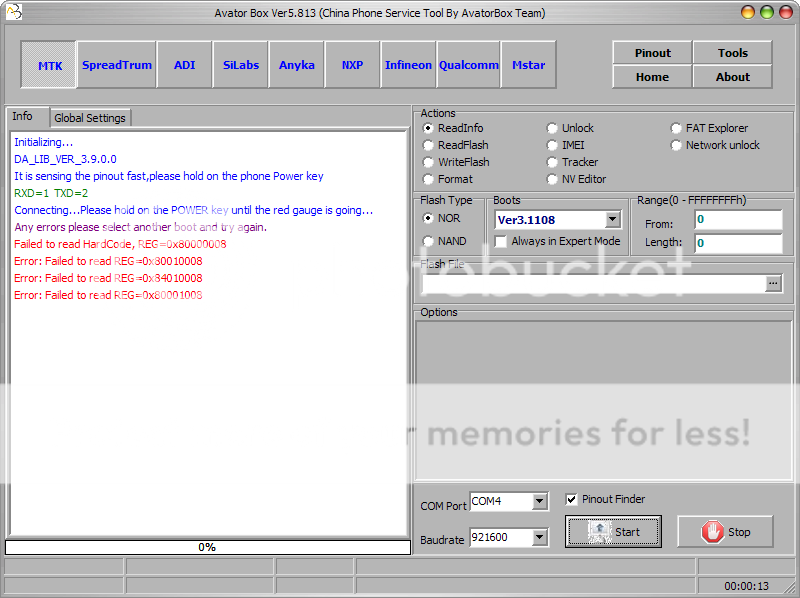Switch to the Global Settings tab

(x=90, y=118)
